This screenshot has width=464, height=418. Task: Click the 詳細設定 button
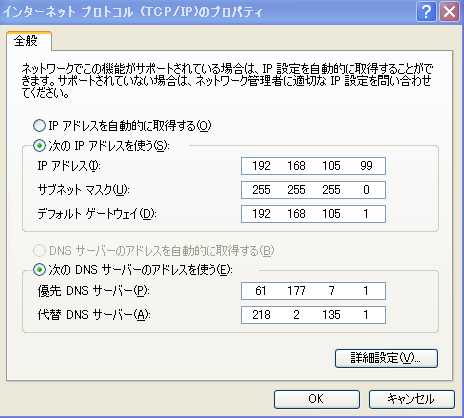tap(386, 358)
